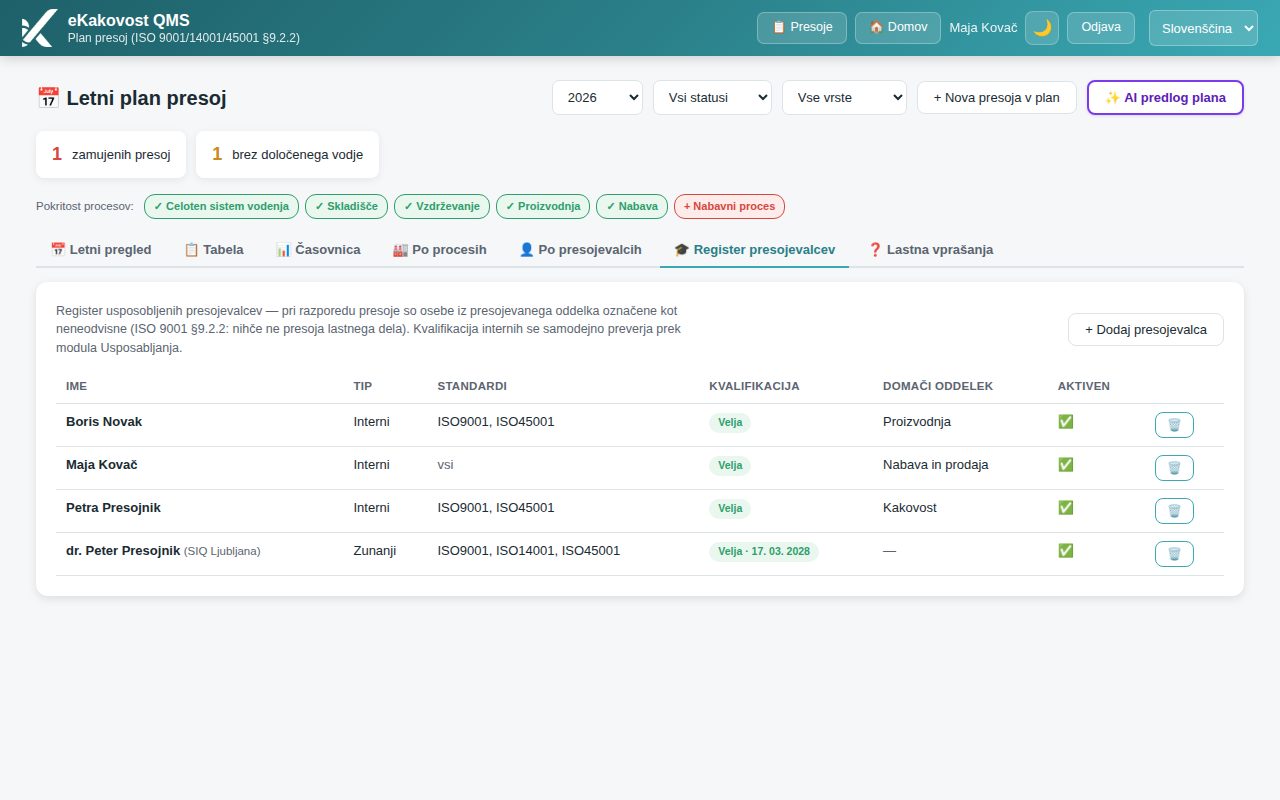Open the Po procesih tab

click(440, 250)
